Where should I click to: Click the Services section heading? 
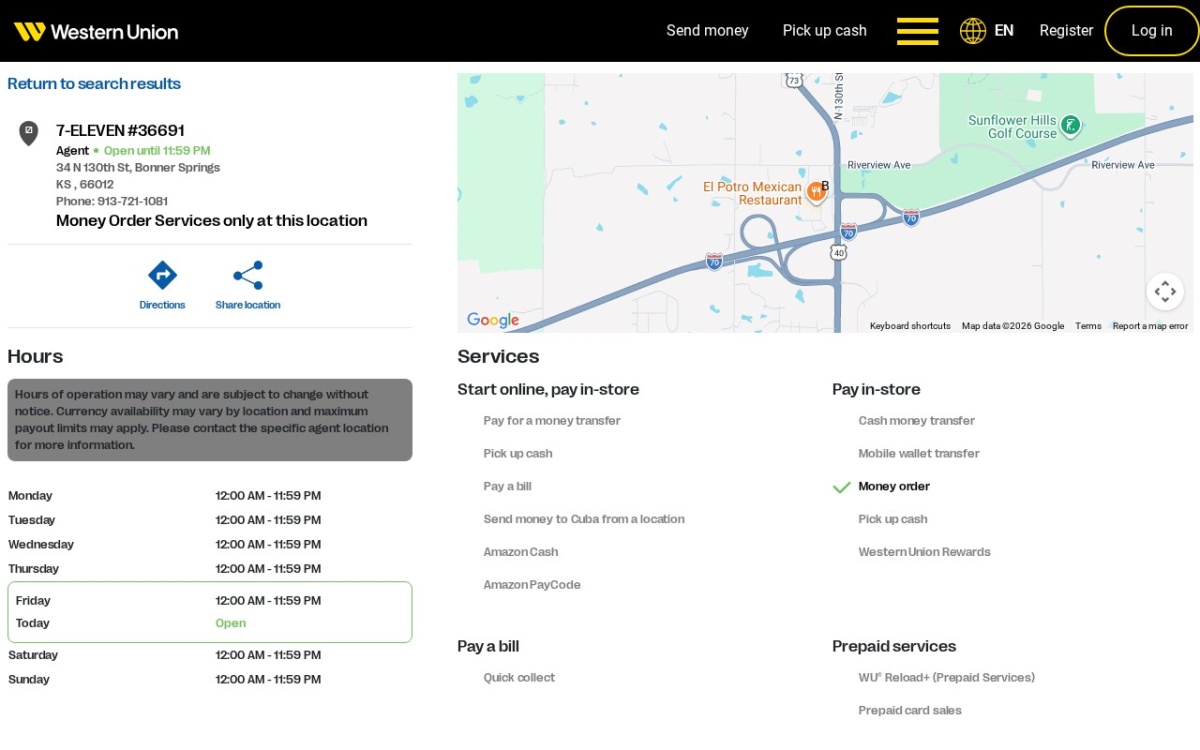tap(498, 357)
